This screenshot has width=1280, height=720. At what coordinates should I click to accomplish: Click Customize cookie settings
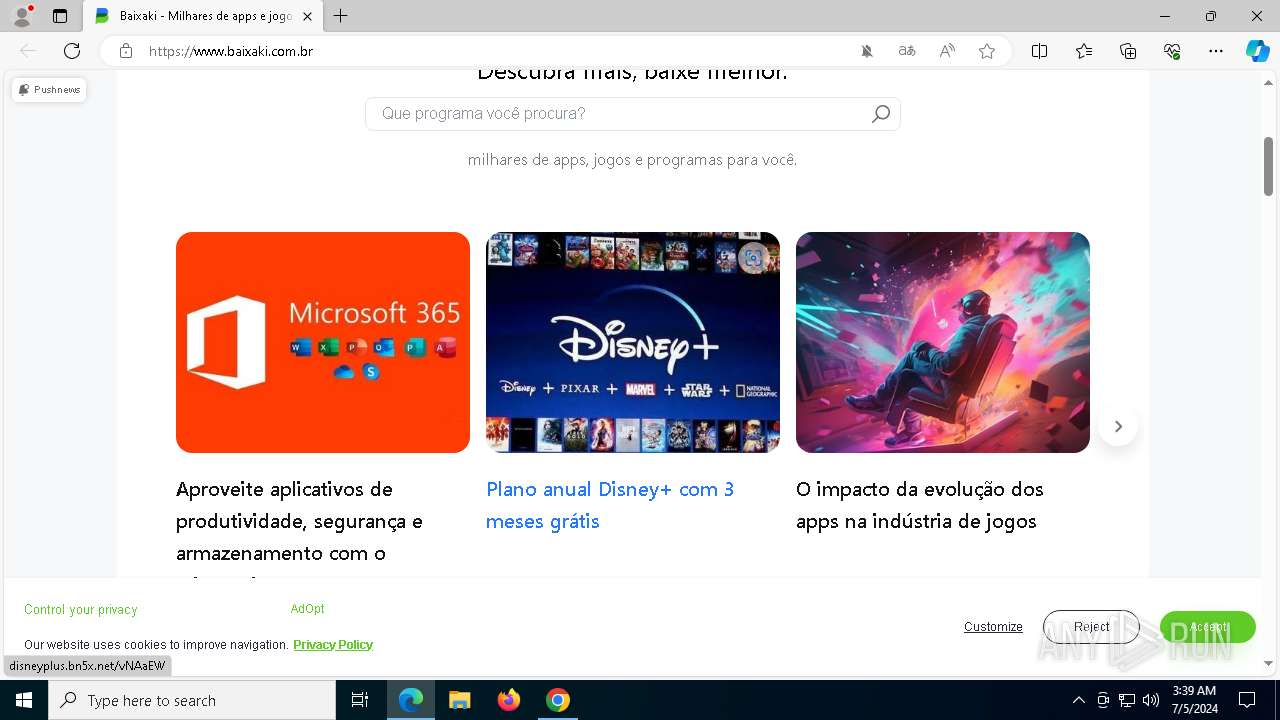(x=993, y=627)
